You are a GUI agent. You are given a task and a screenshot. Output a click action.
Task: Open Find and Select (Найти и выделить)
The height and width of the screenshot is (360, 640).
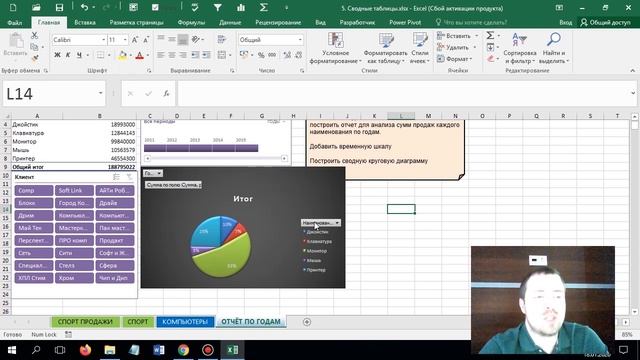coord(554,49)
